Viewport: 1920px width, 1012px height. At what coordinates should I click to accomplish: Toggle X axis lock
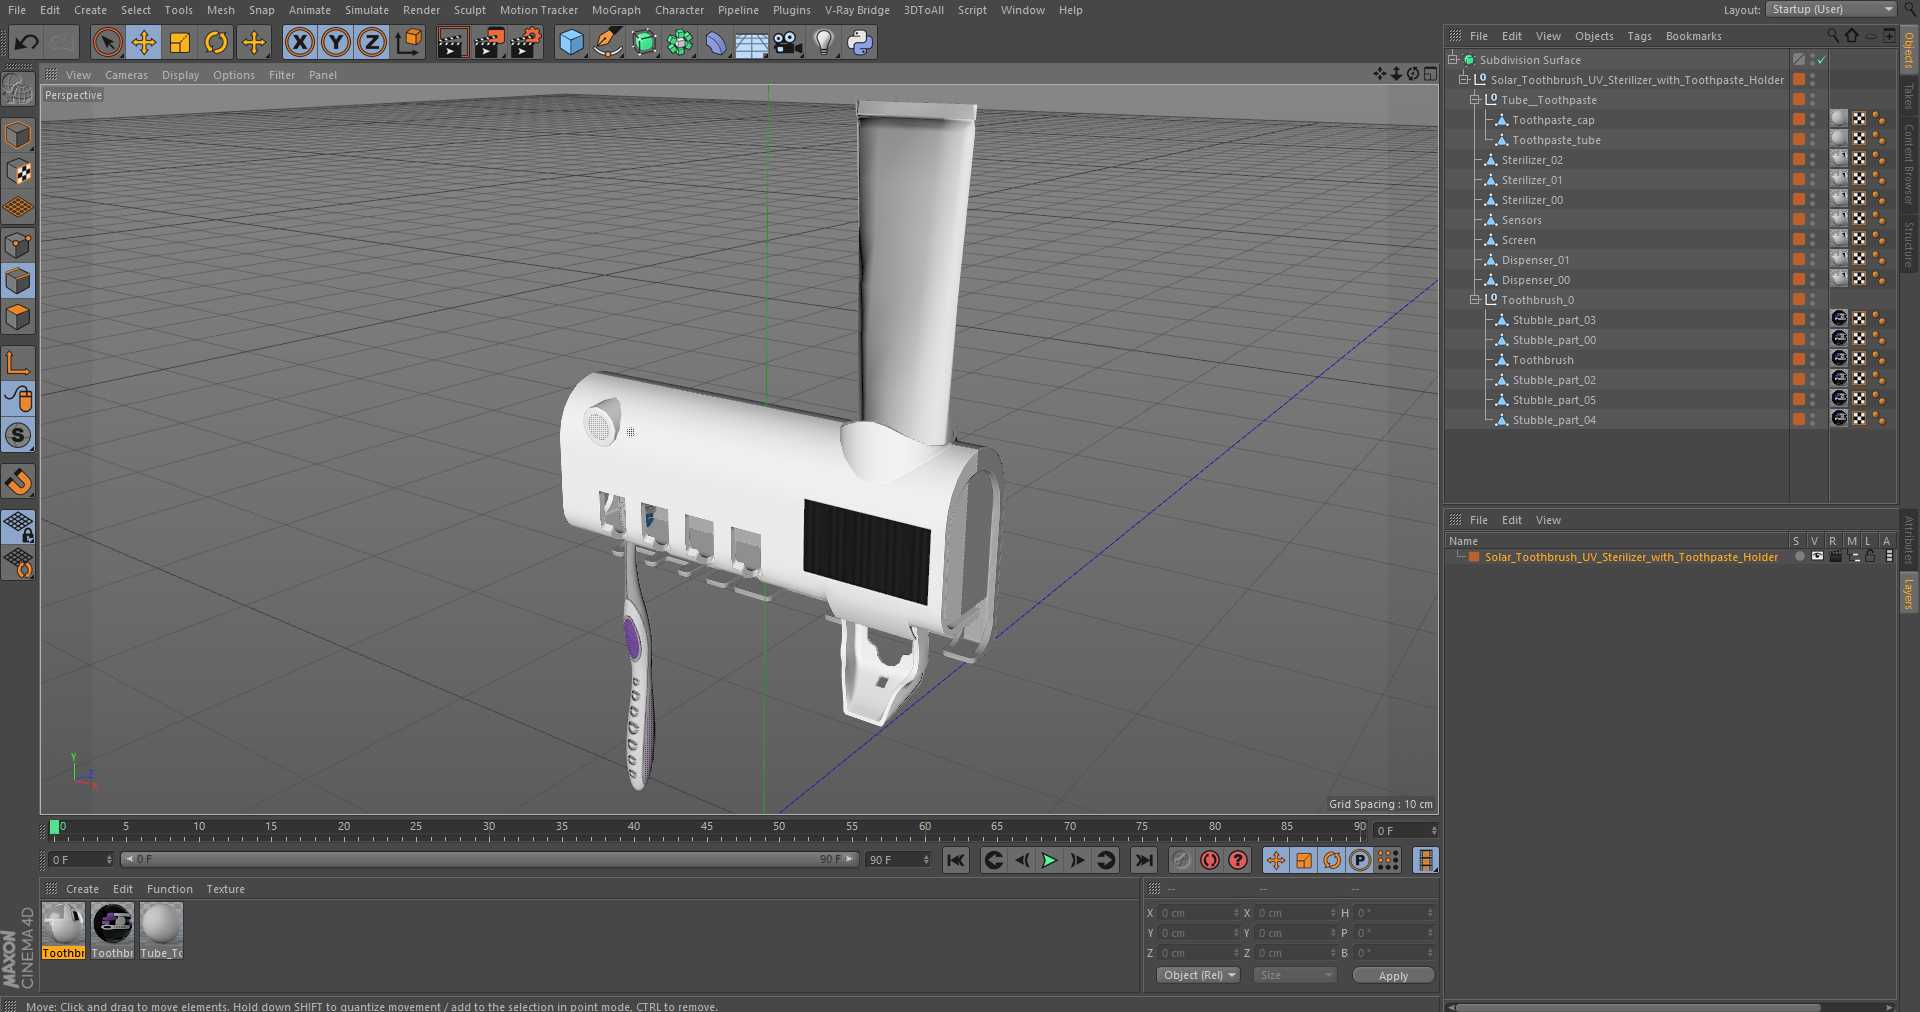[299, 42]
